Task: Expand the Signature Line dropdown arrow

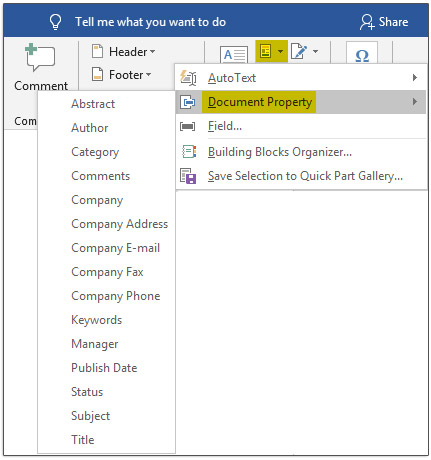Action: 315,51
